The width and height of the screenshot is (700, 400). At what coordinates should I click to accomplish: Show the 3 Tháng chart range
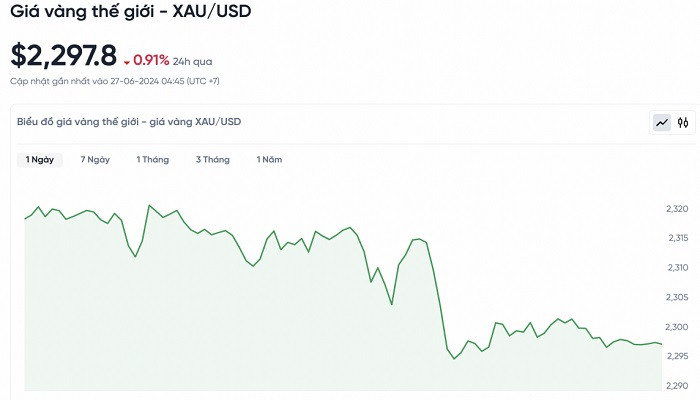click(x=212, y=160)
